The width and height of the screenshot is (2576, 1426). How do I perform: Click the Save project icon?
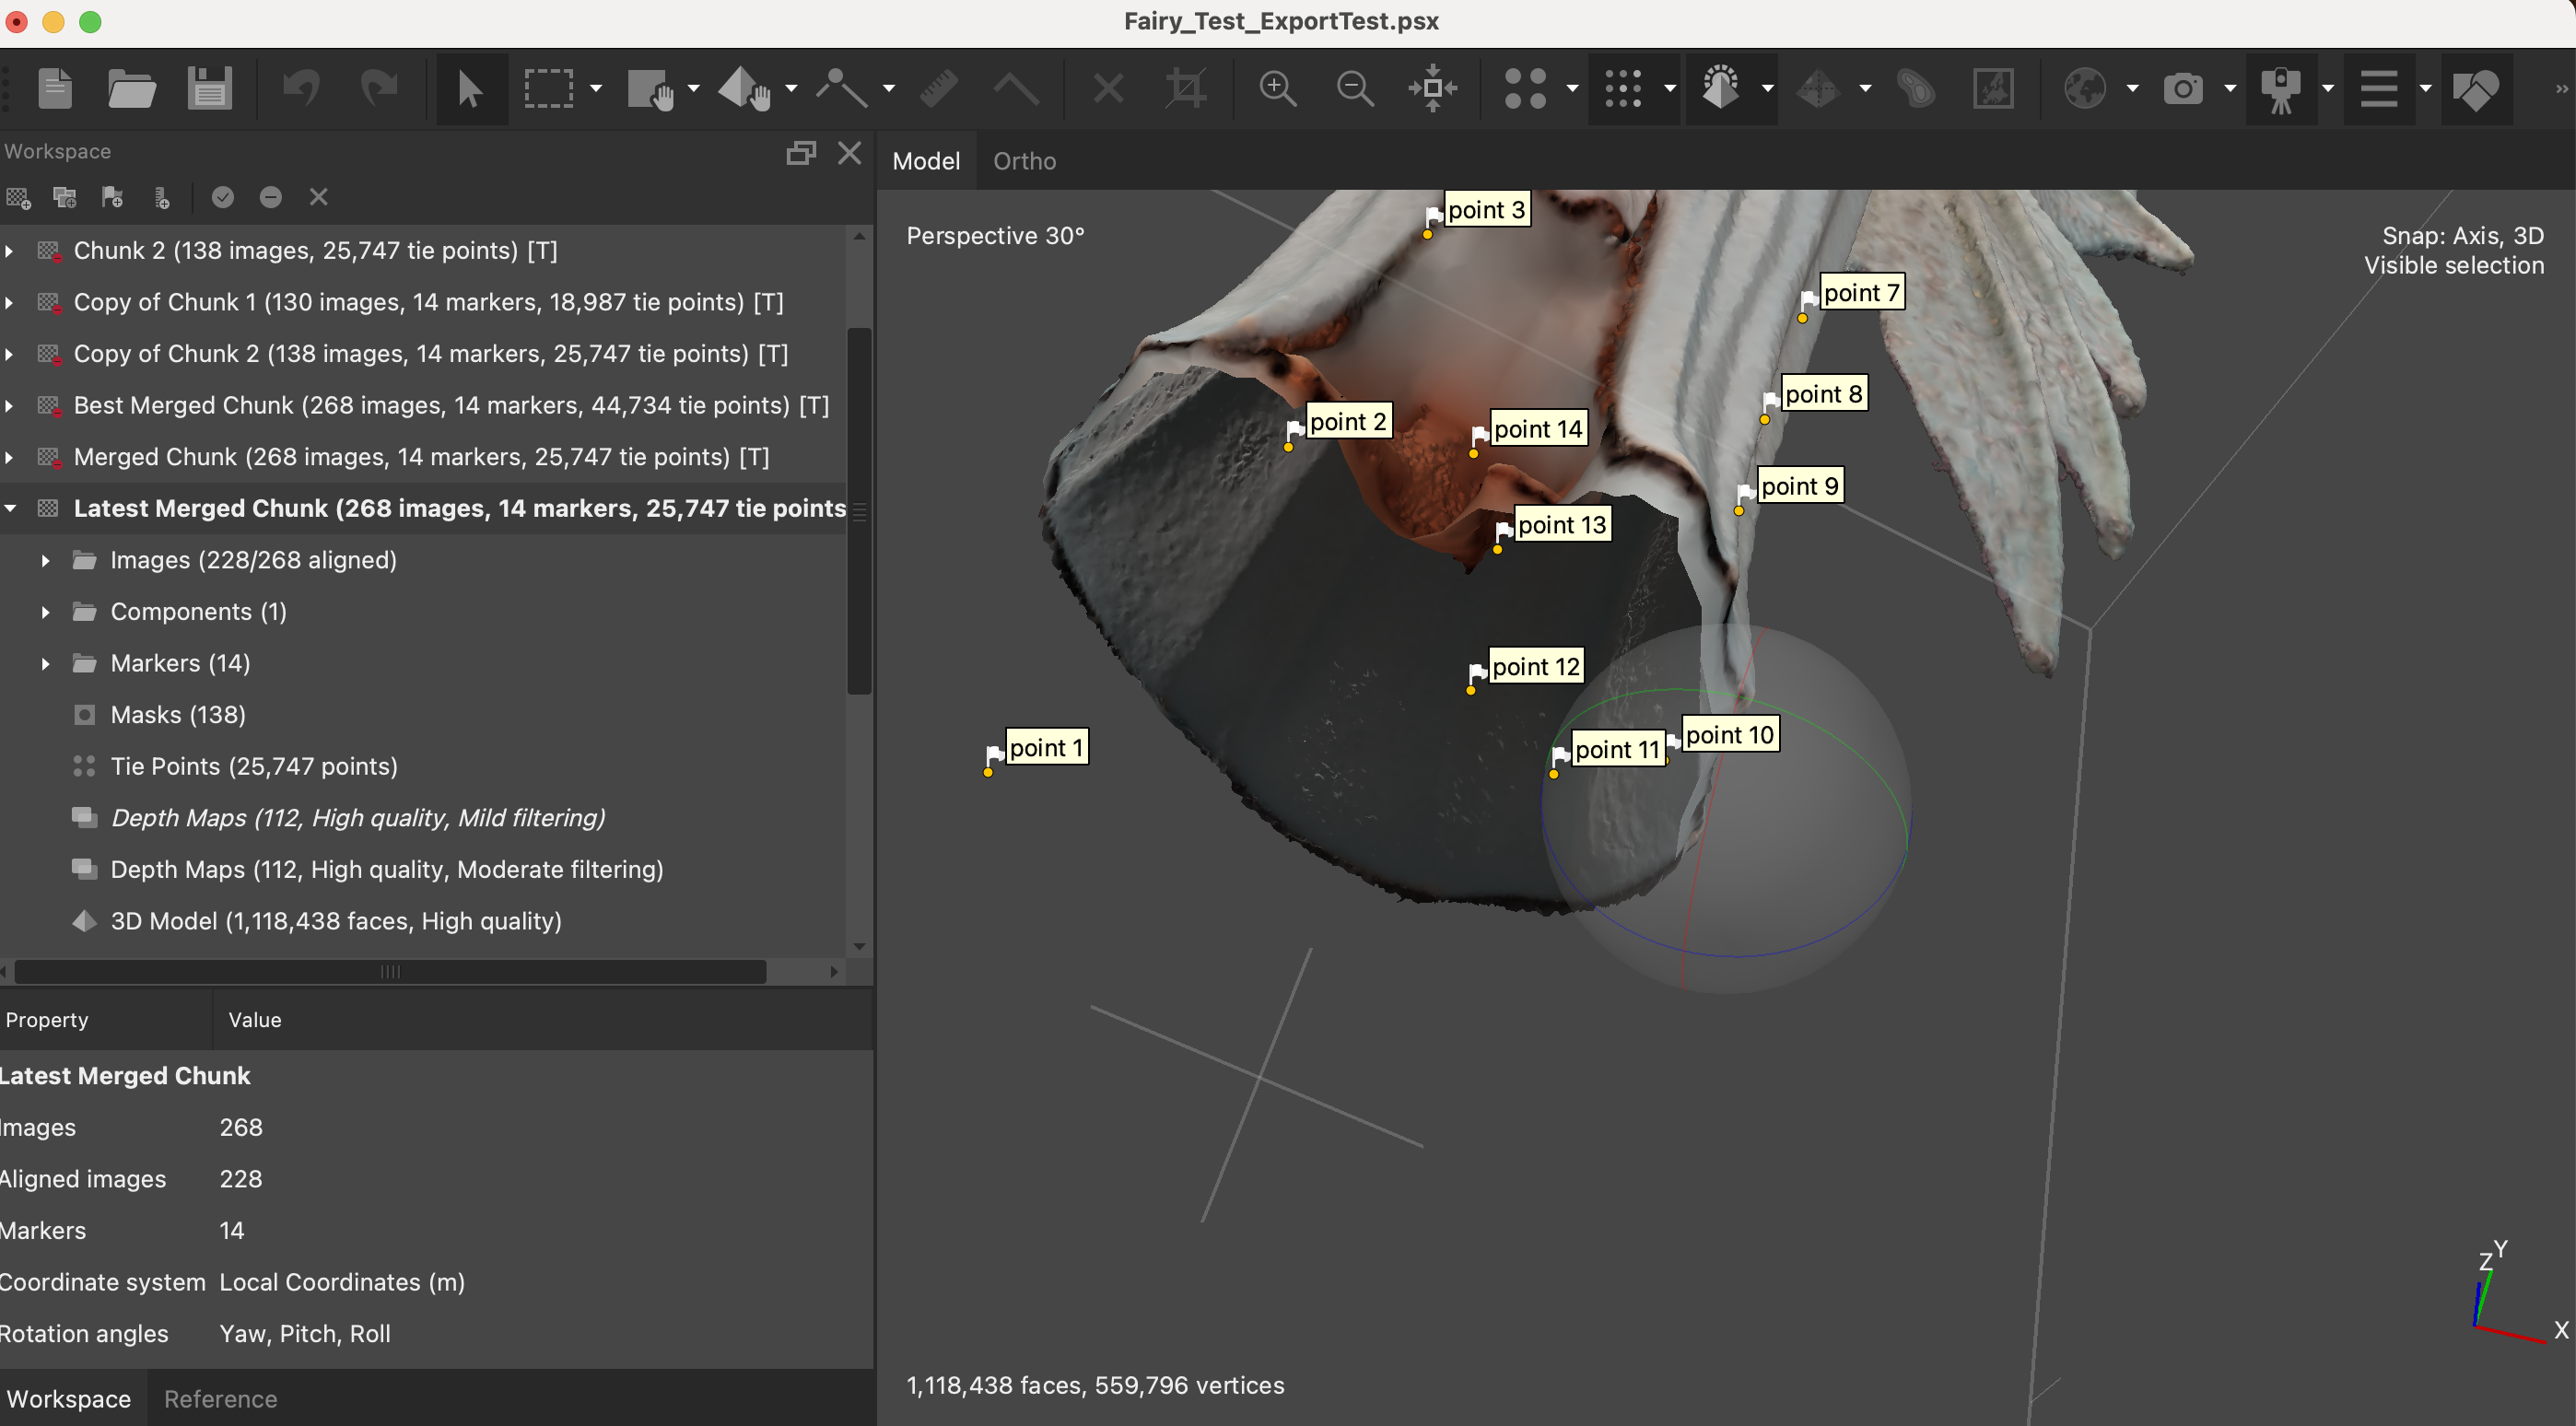[x=209, y=89]
